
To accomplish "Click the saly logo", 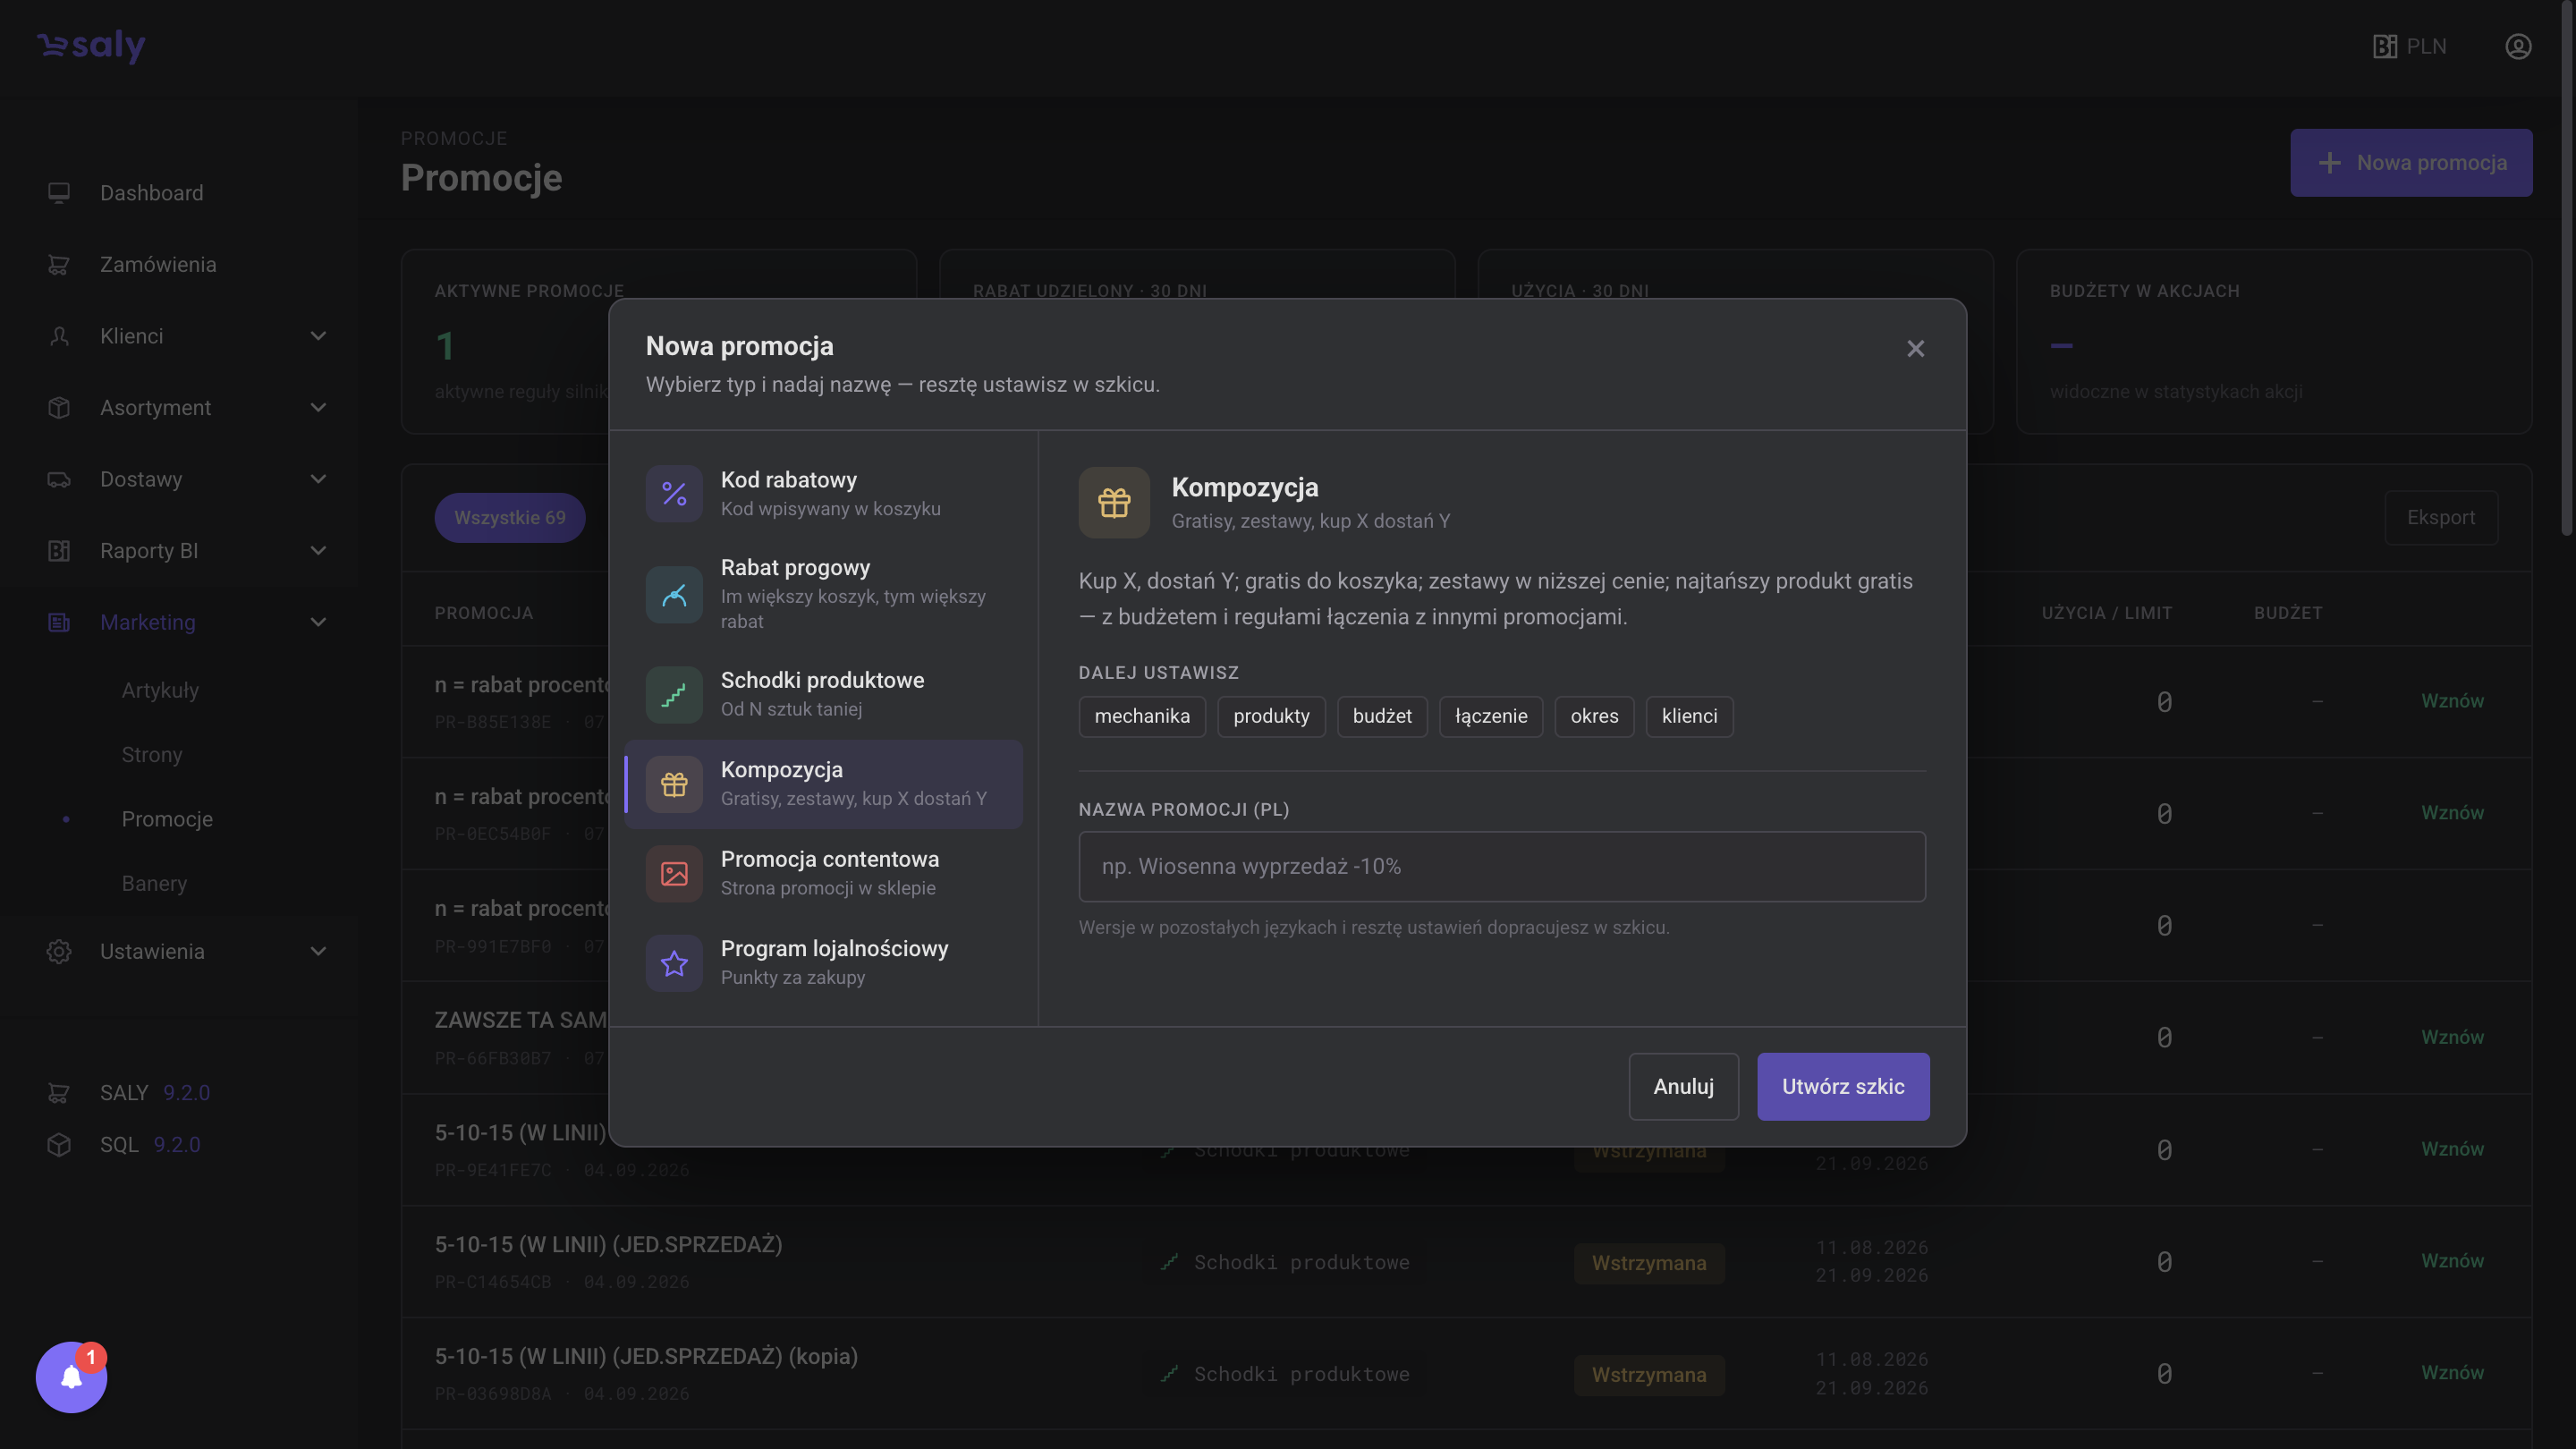I will pyautogui.click(x=91, y=46).
